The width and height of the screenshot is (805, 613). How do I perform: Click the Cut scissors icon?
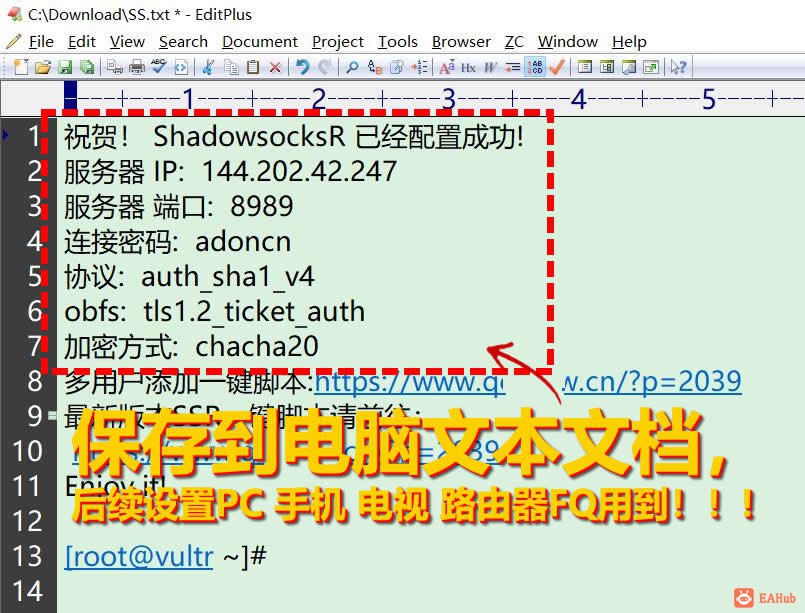tap(208, 67)
